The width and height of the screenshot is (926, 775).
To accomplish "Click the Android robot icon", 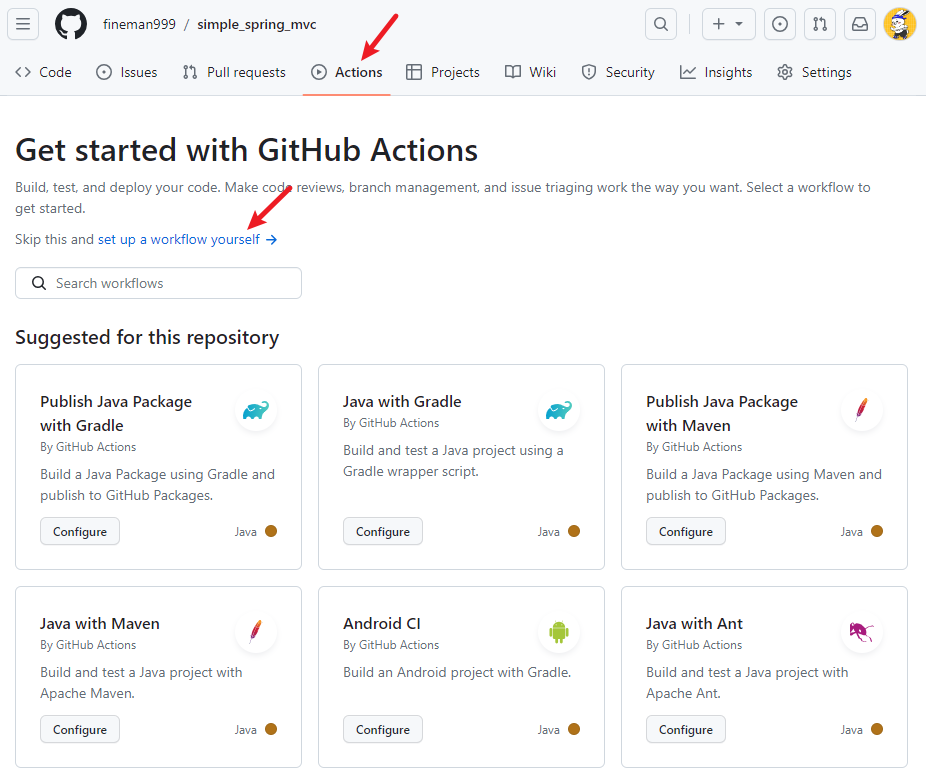I will [x=559, y=631].
